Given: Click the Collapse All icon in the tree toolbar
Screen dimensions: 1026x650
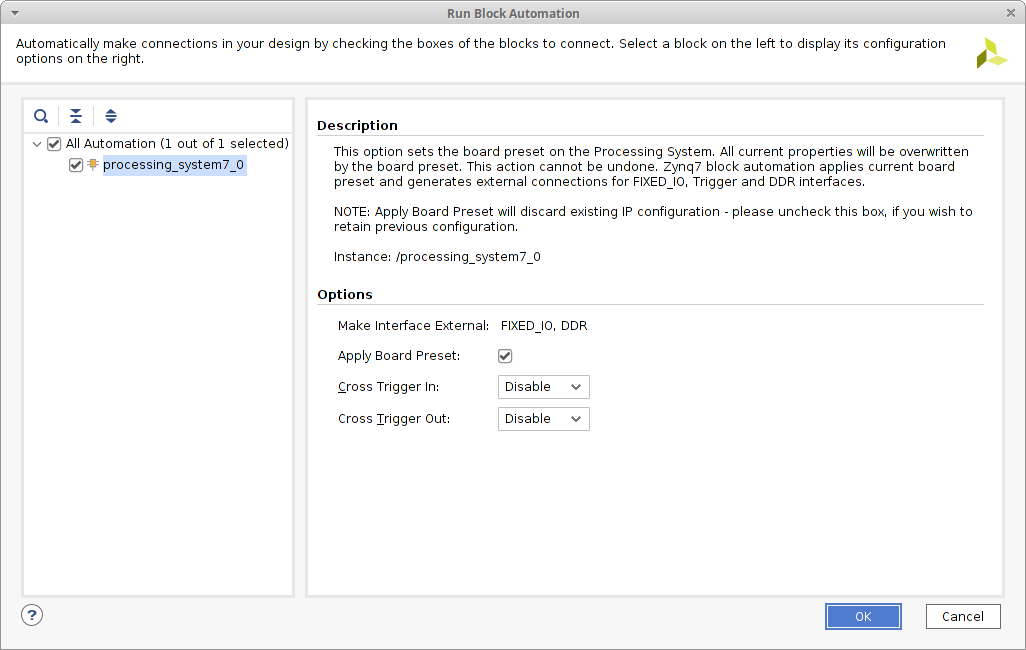Looking at the screenshot, I should point(76,116).
